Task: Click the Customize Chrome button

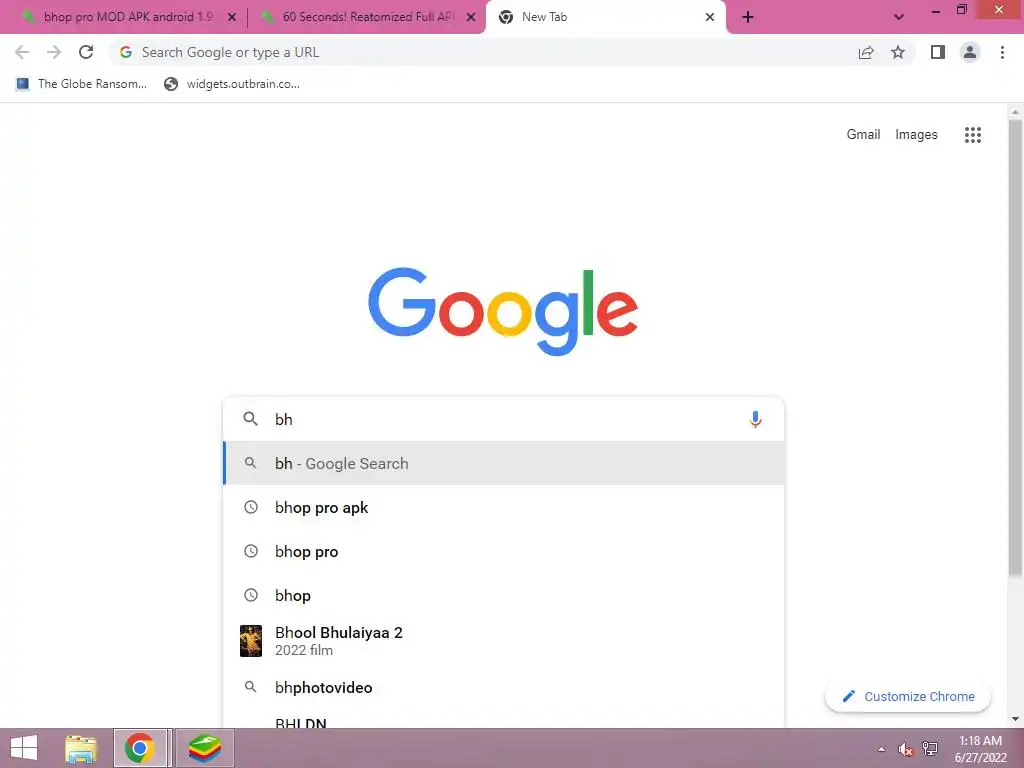Action: point(908,696)
